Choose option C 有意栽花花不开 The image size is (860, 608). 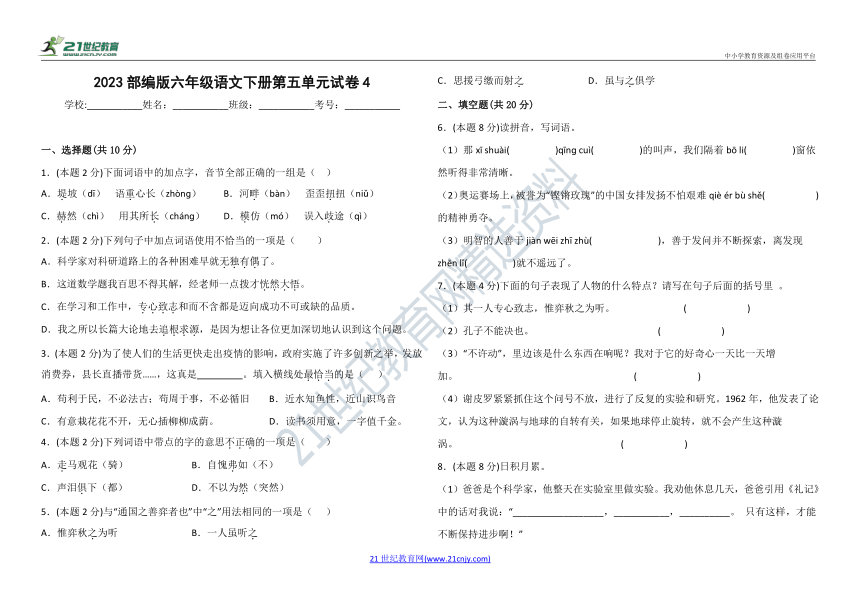(128, 422)
